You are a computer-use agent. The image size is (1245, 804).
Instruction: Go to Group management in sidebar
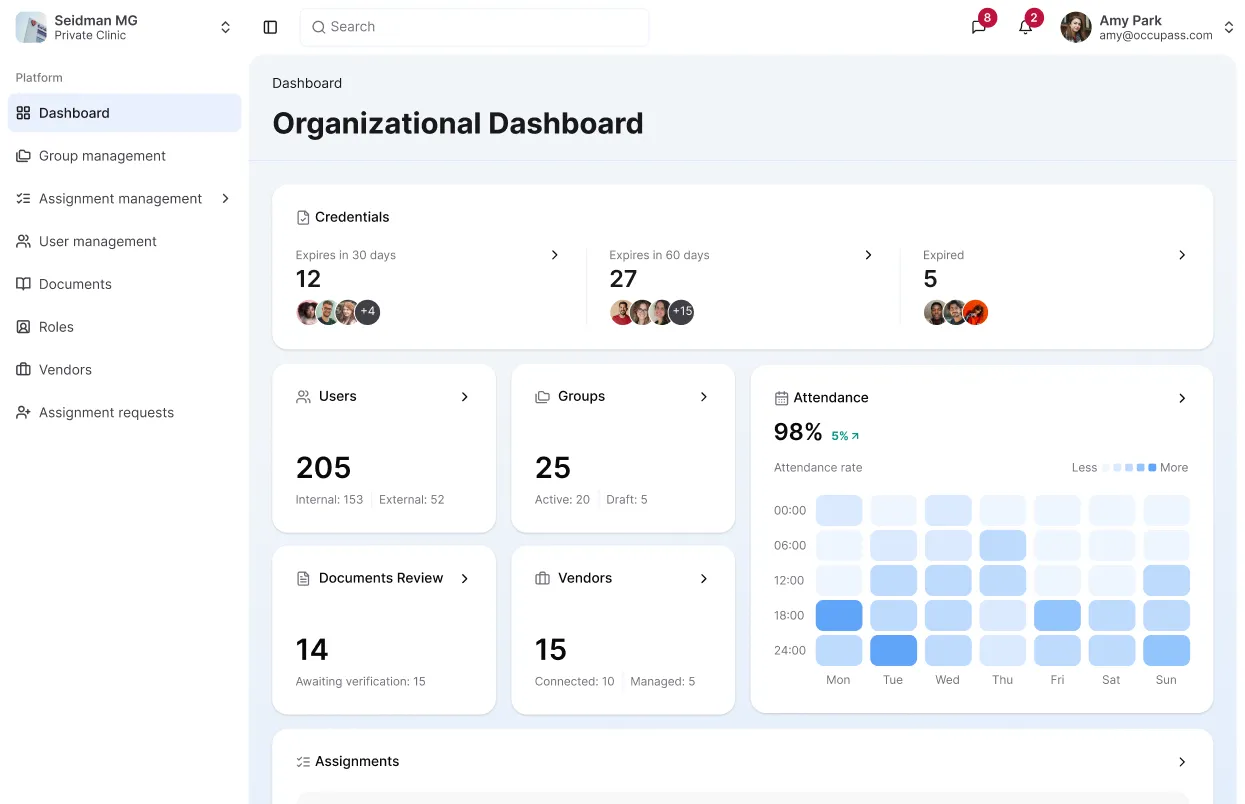102,156
